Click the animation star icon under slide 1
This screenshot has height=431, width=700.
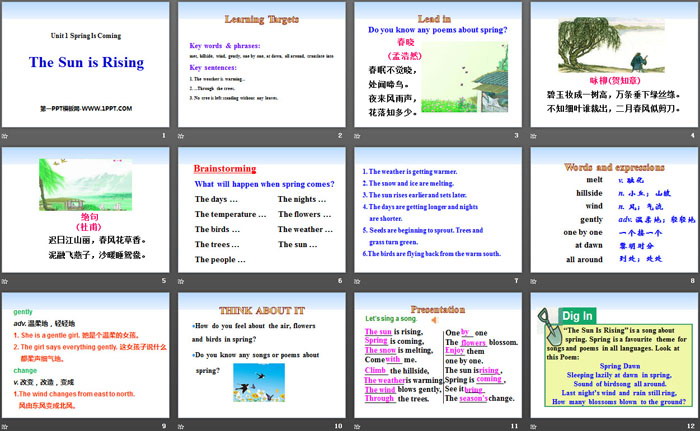click(x=7, y=133)
